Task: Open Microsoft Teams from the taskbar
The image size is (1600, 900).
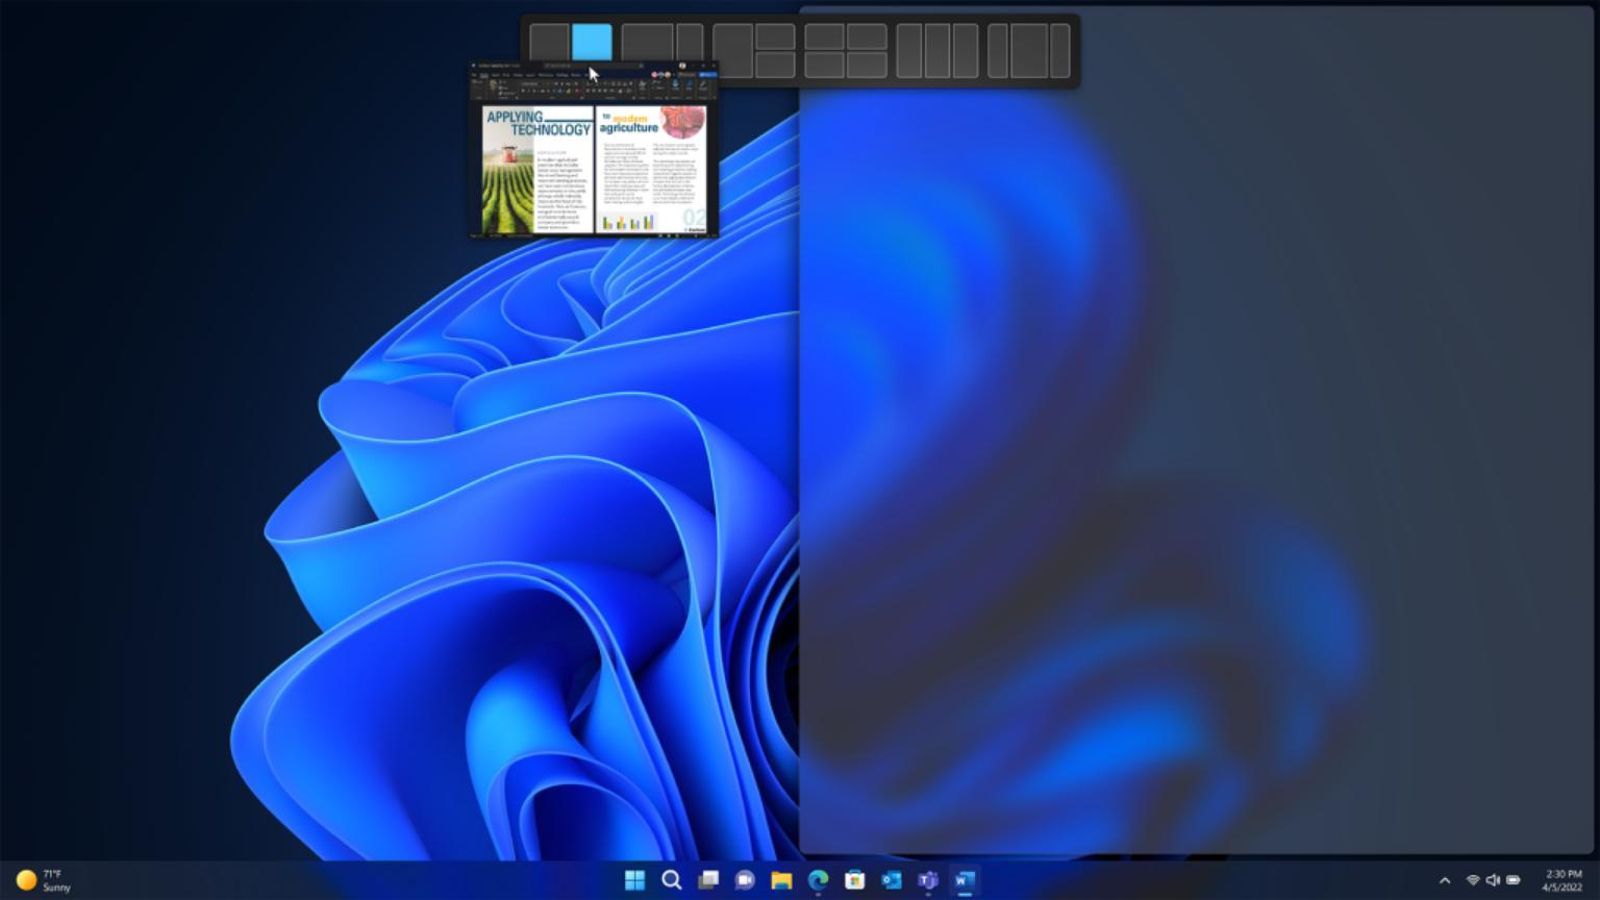Action: (927, 881)
